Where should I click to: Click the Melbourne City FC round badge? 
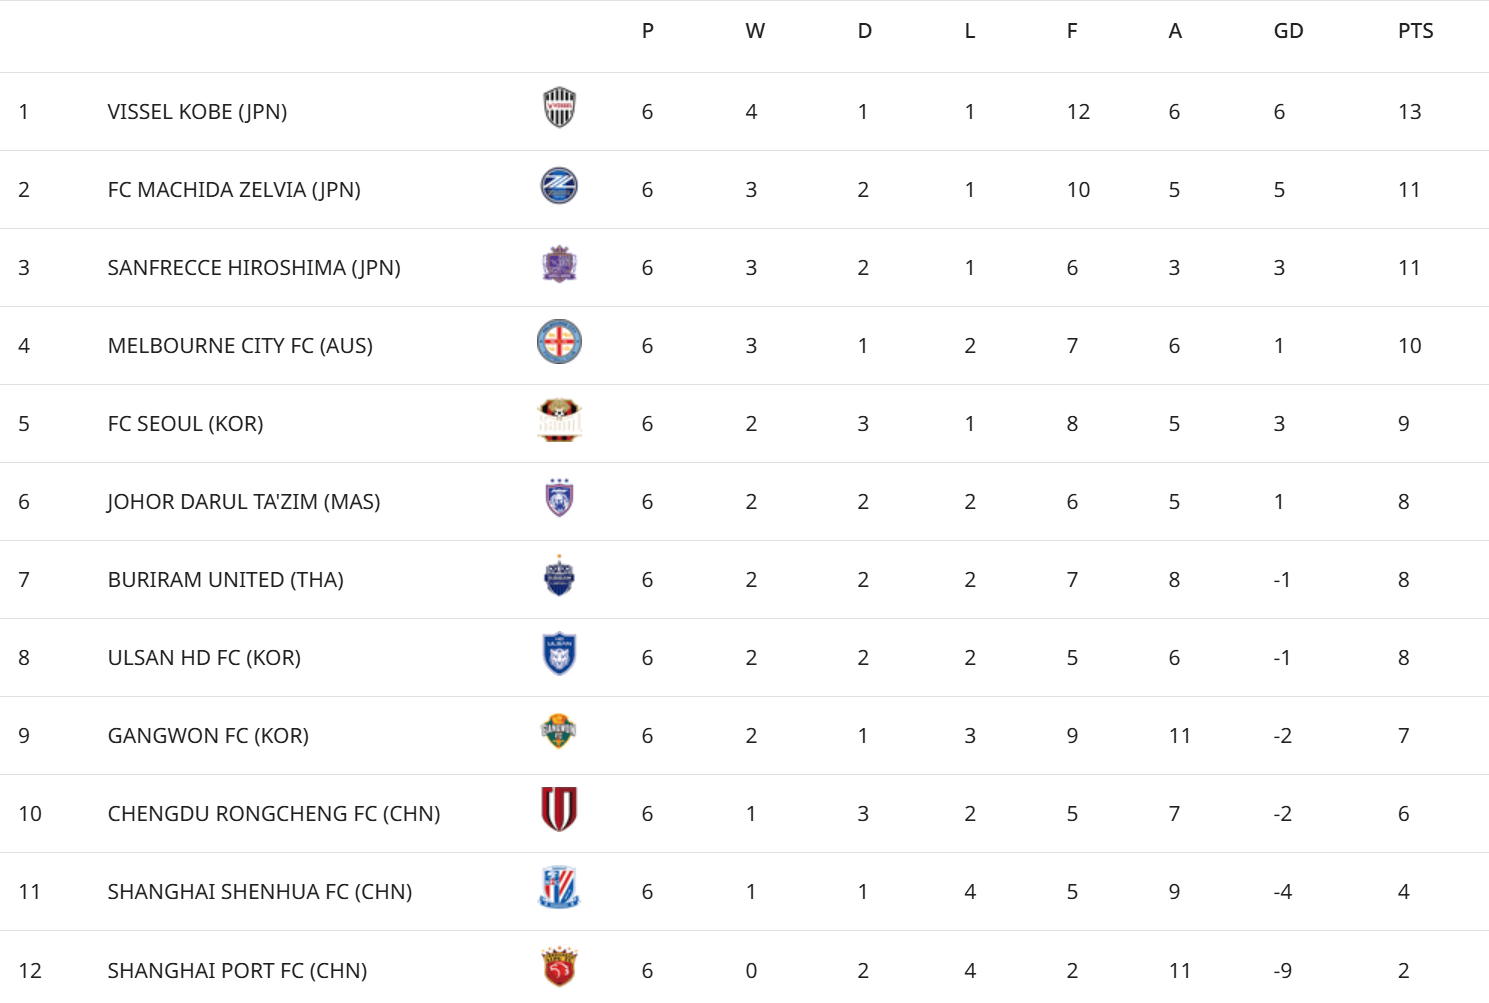click(559, 342)
